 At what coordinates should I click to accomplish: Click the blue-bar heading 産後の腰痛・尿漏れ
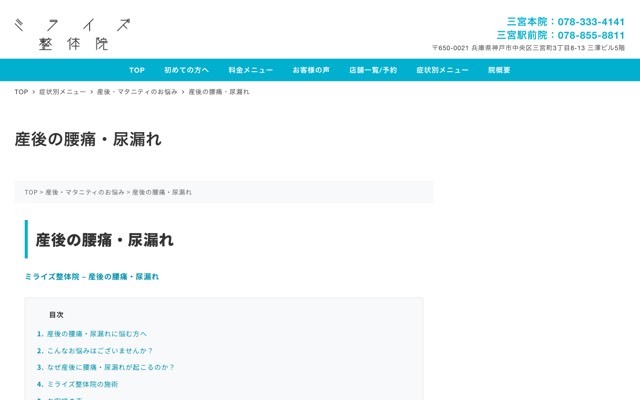click(104, 240)
